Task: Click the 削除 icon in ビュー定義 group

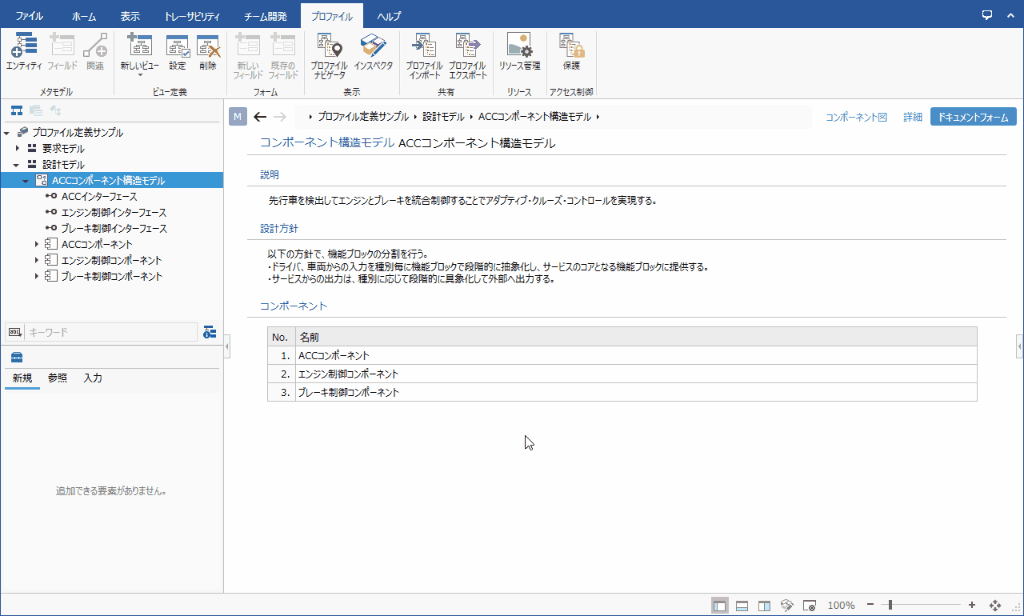Action: [x=208, y=48]
